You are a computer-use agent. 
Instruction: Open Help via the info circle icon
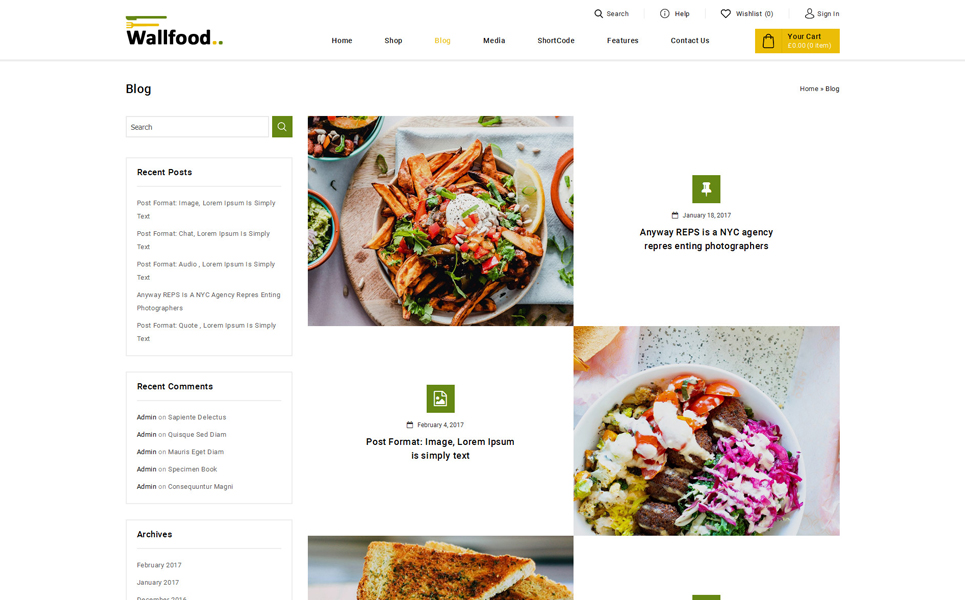click(665, 14)
